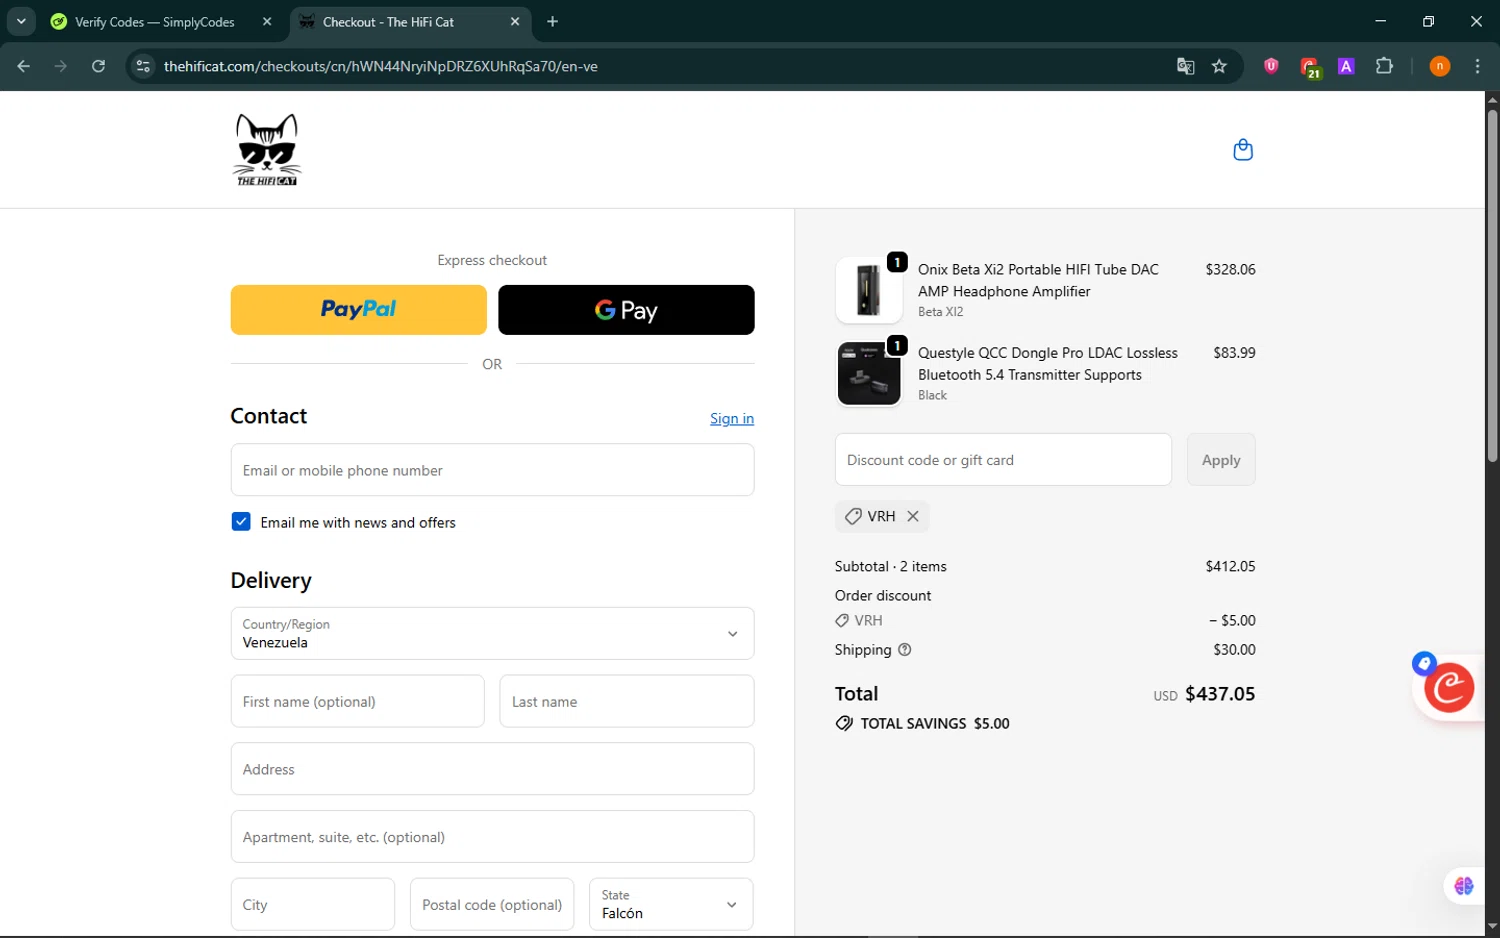Viewport: 1500px width, 938px height.
Task: Click the Apply discount button
Action: (1221, 460)
